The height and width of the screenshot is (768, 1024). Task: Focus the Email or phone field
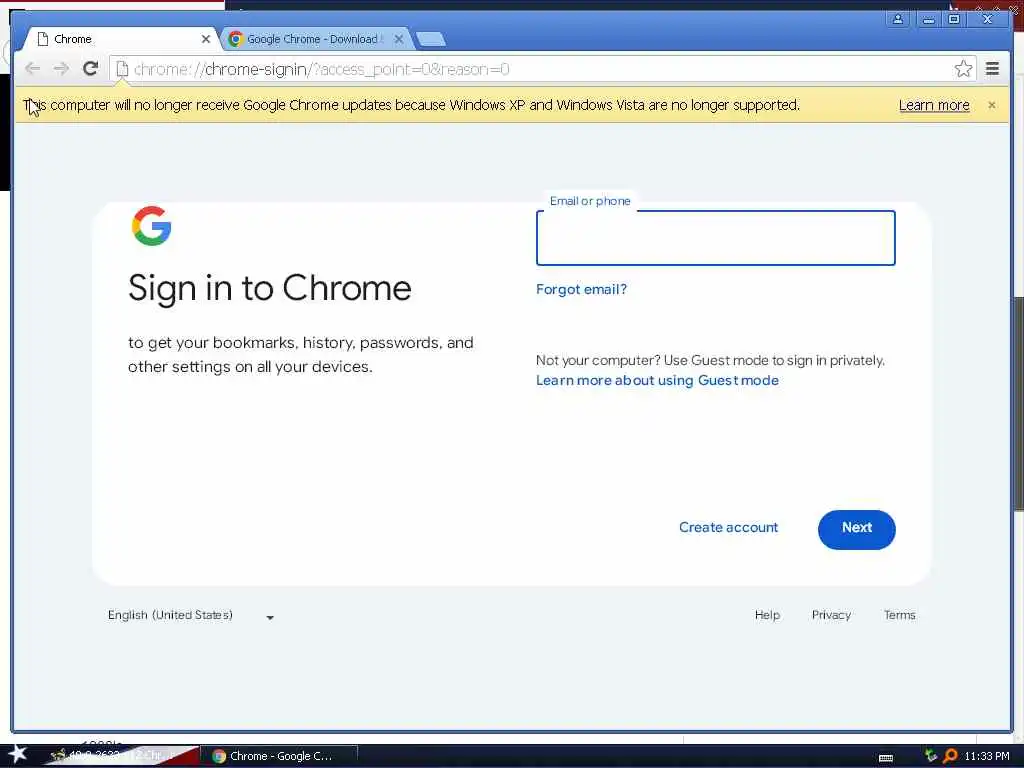[x=715, y=238]
